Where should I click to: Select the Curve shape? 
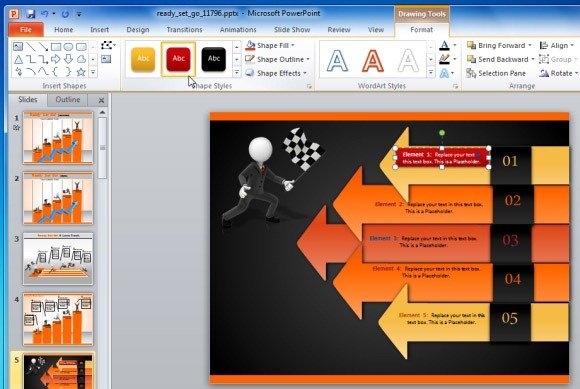[x=43, y=72]
